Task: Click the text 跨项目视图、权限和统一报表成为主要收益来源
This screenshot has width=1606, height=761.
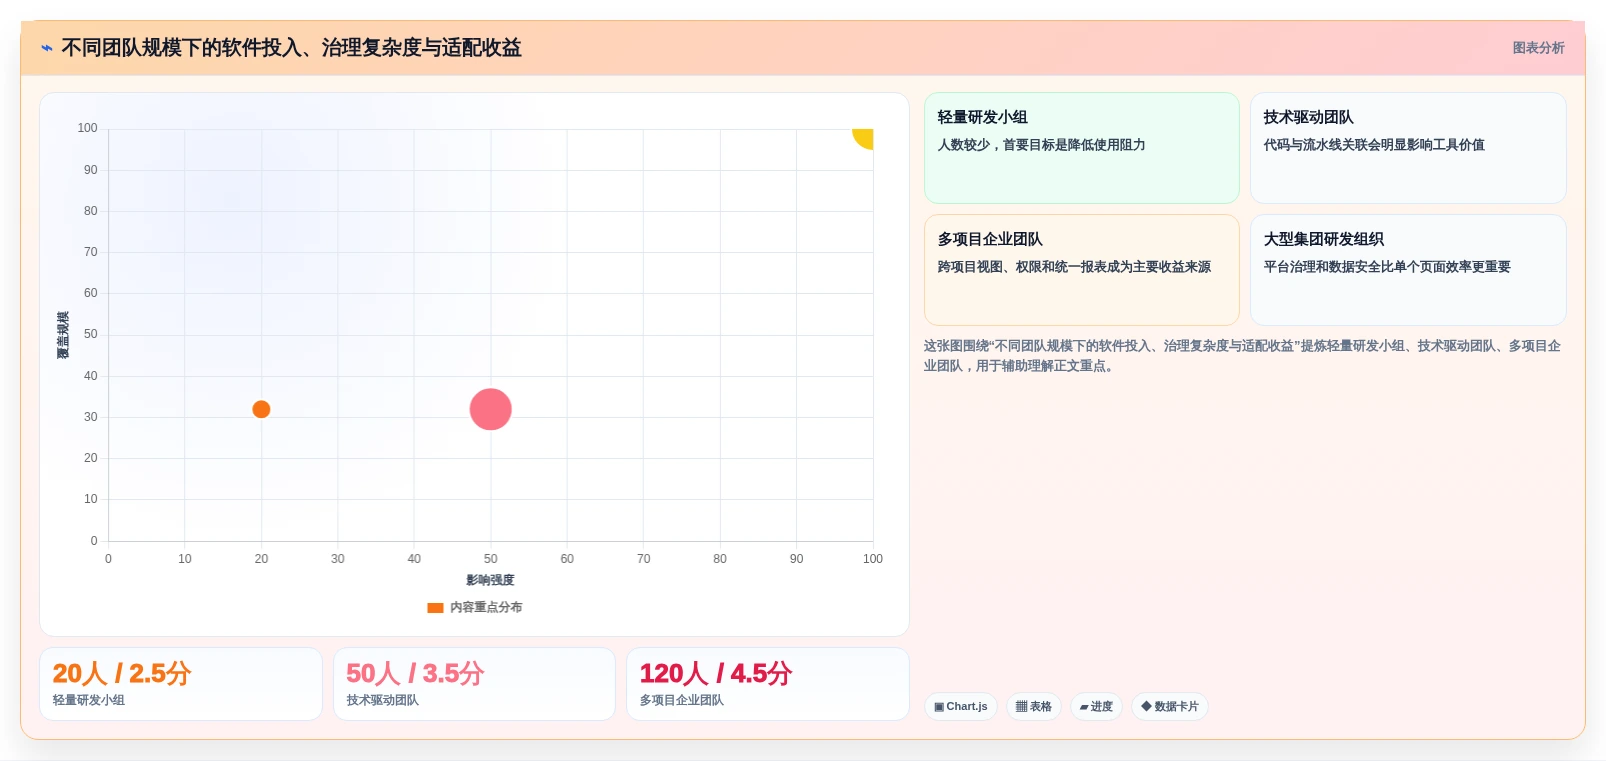Action: click(1074, 267)
